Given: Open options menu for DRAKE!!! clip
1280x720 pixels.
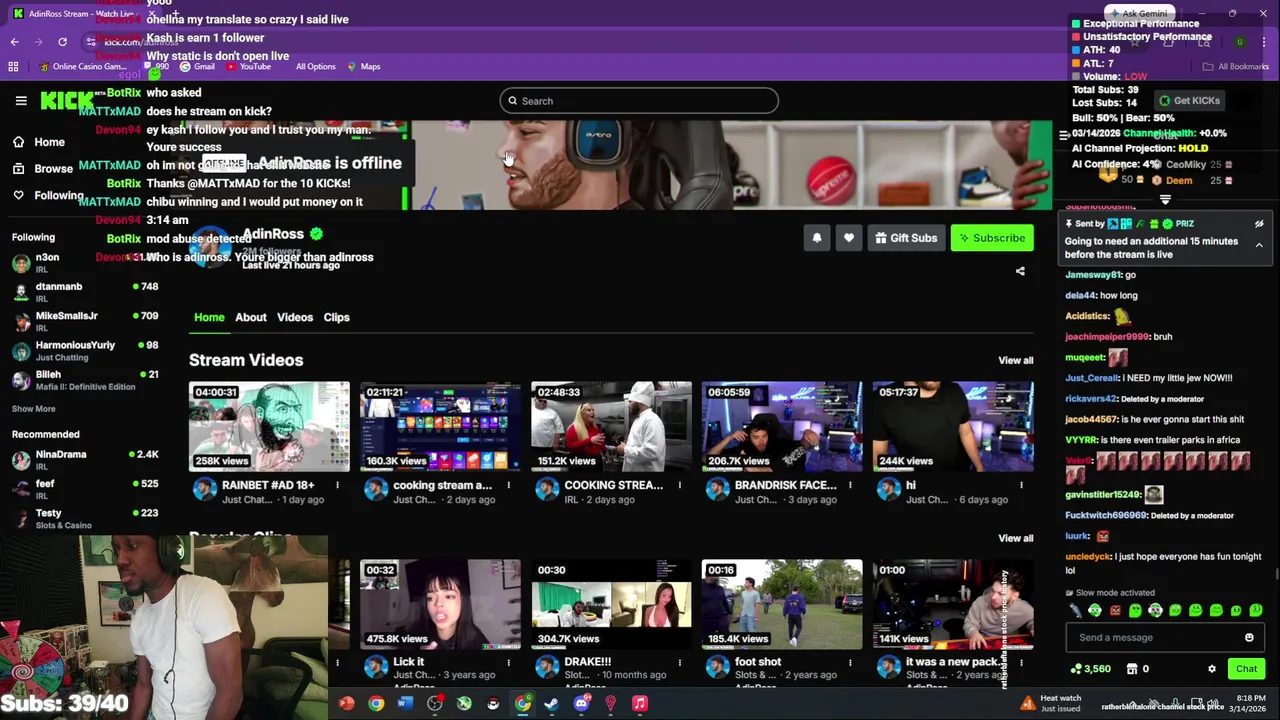Looking at the screenshot, I should pyautogui.click(x=679, y=663).
